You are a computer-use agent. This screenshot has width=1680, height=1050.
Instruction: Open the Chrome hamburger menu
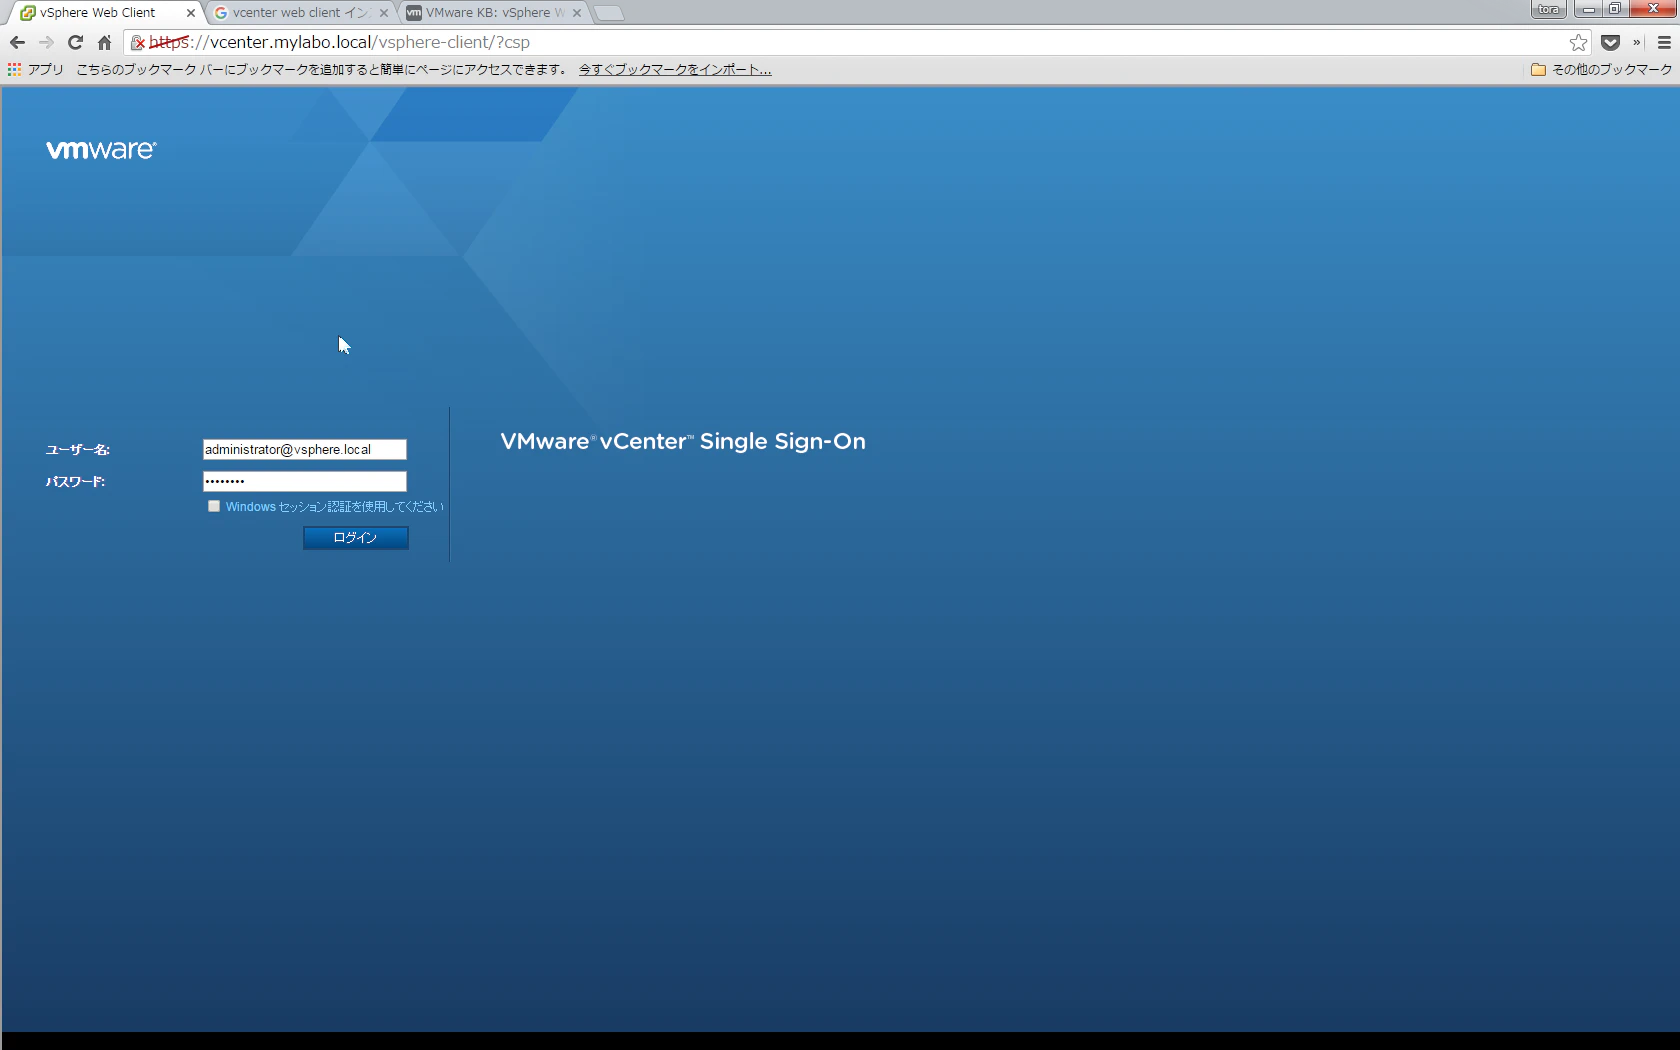pos(1664,42)
